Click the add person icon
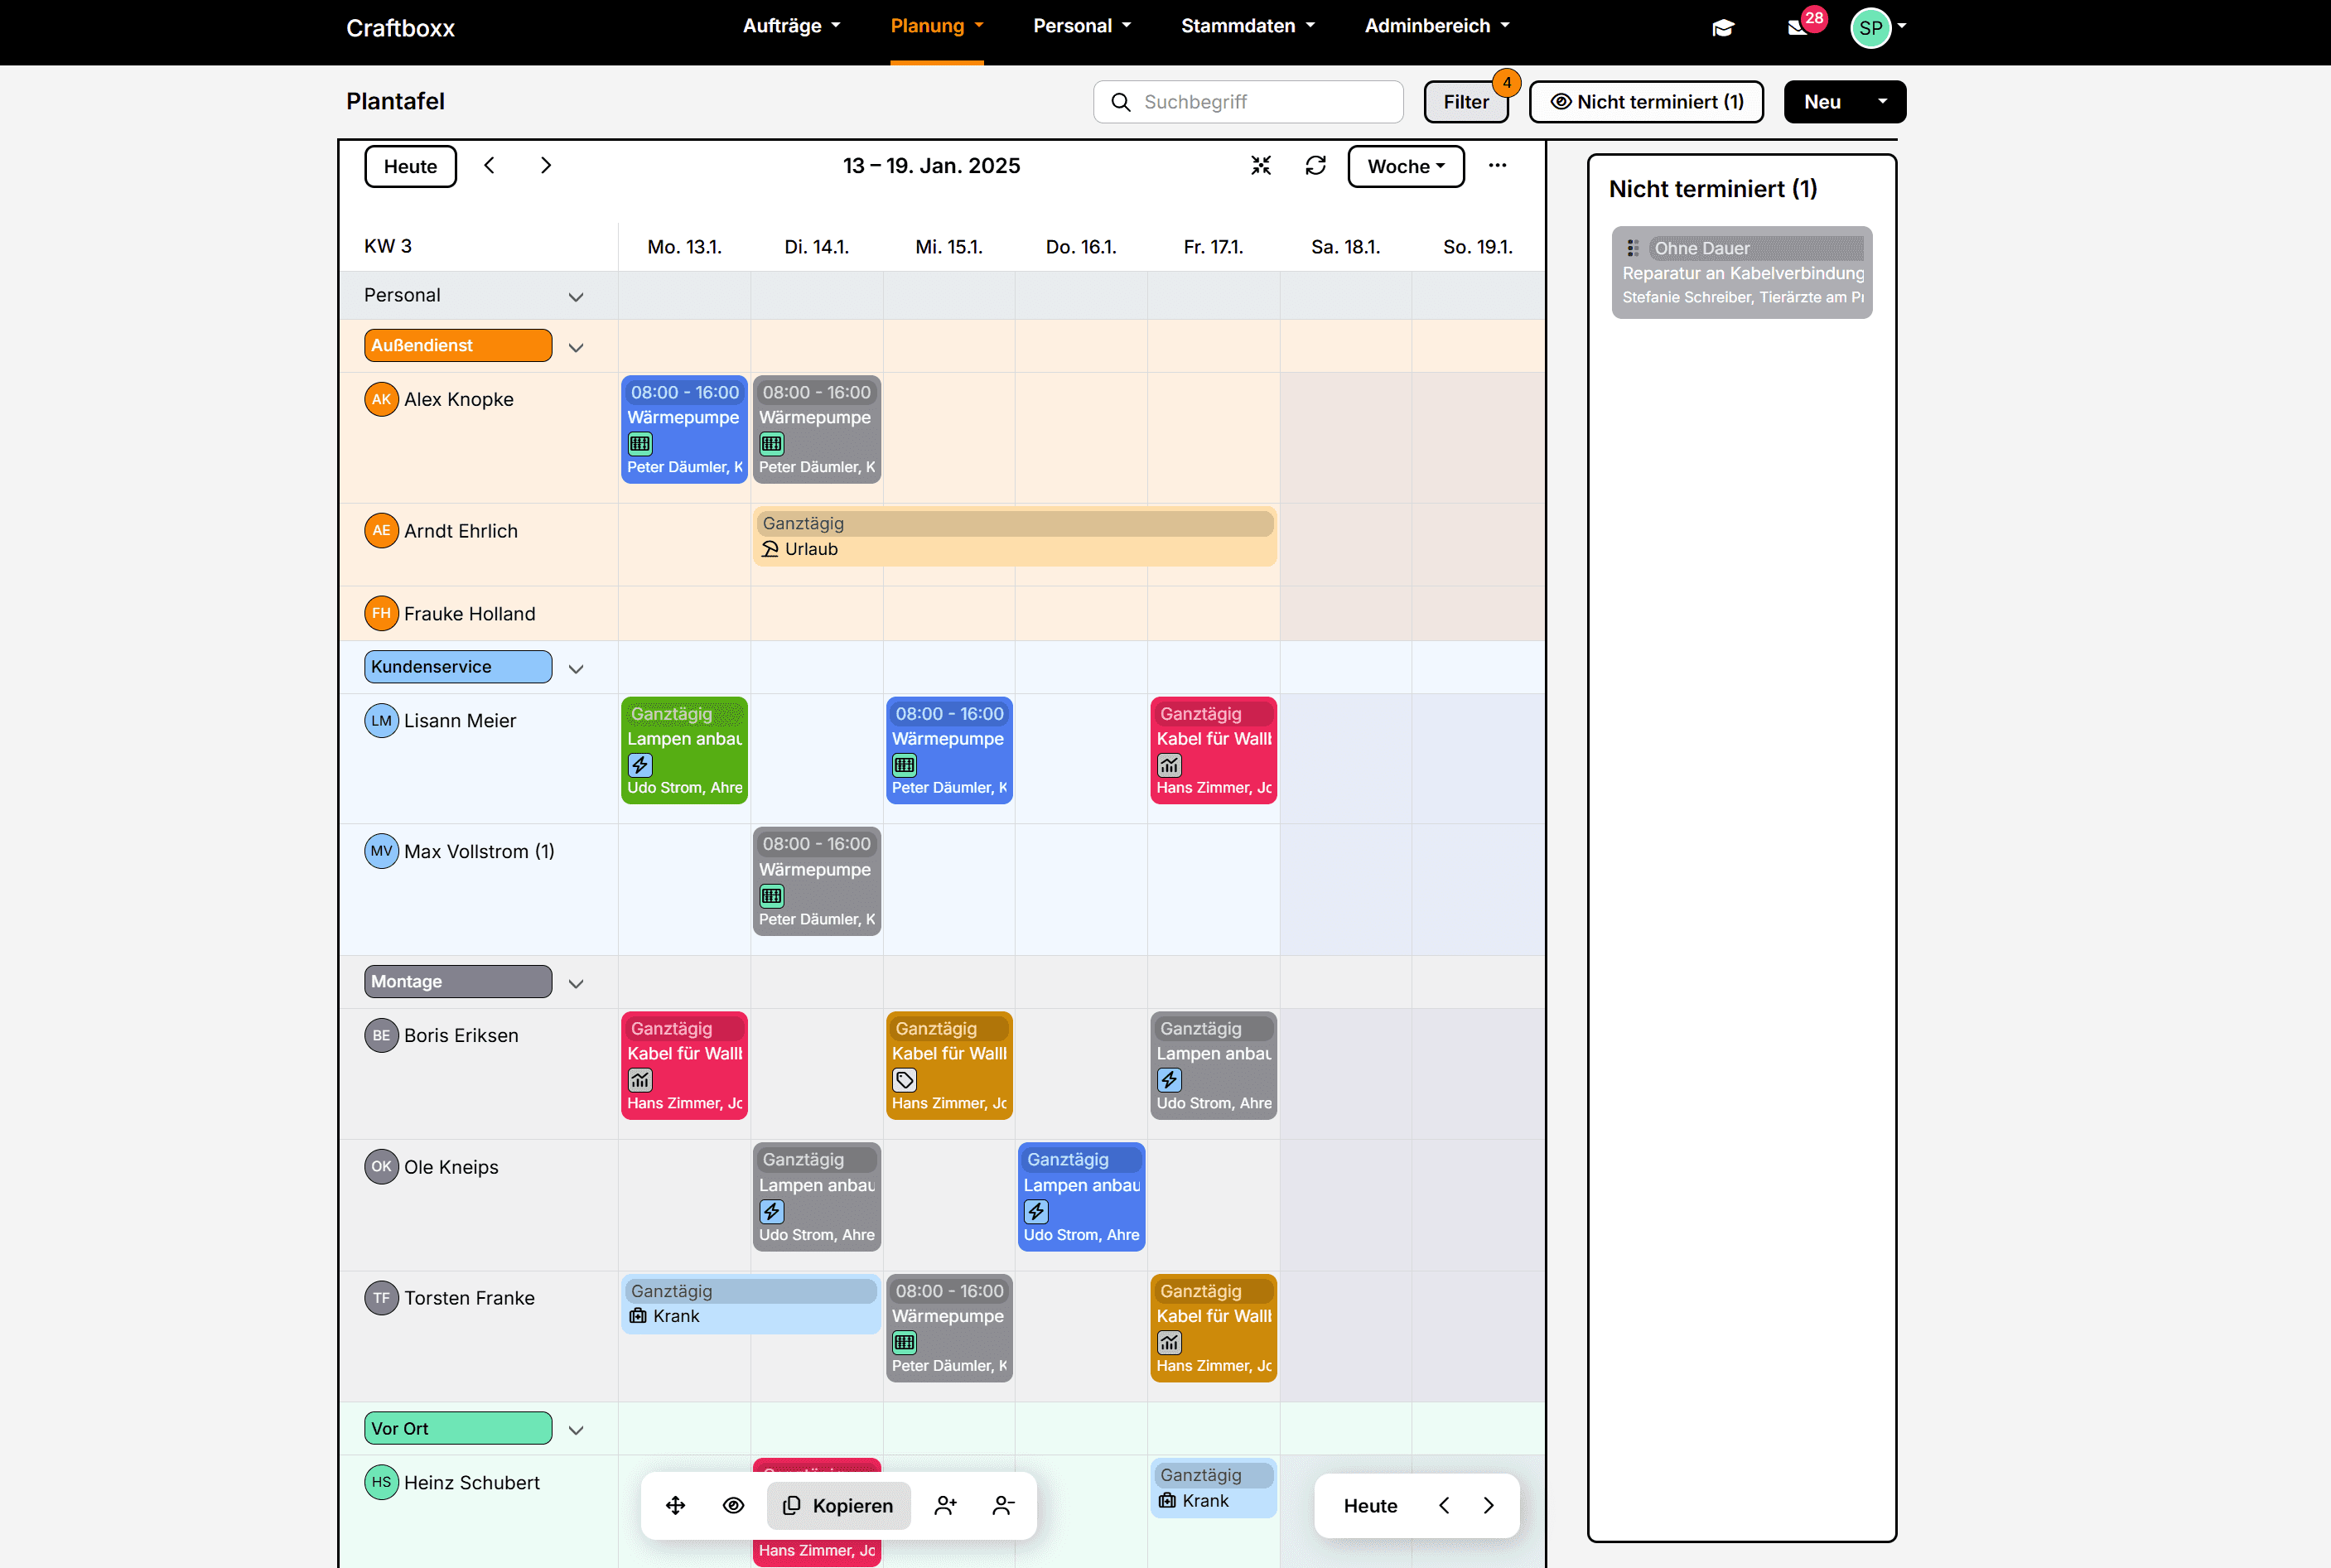The height and width of the screenshot is (1568, 2331). (945, 1506)
